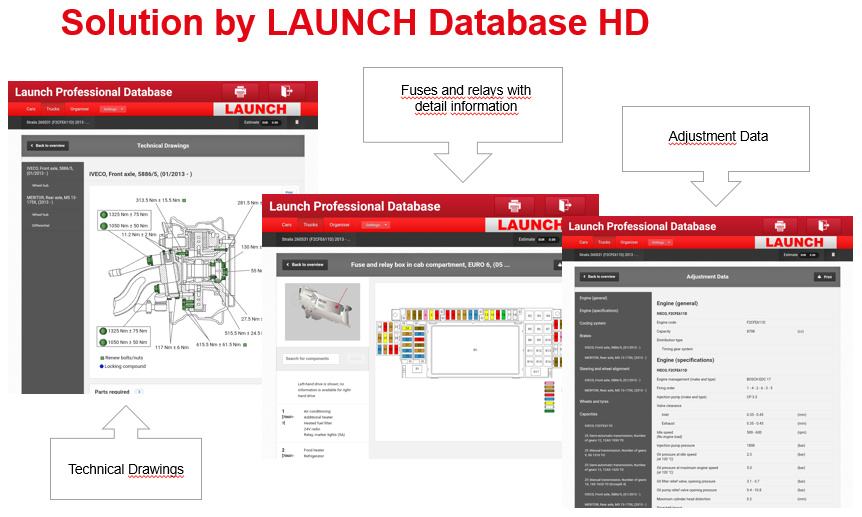Select Steering and wheel alignment in sidebar
Image resolution: width=862 pixels, height=517 pixels.
tap(605, 368)
